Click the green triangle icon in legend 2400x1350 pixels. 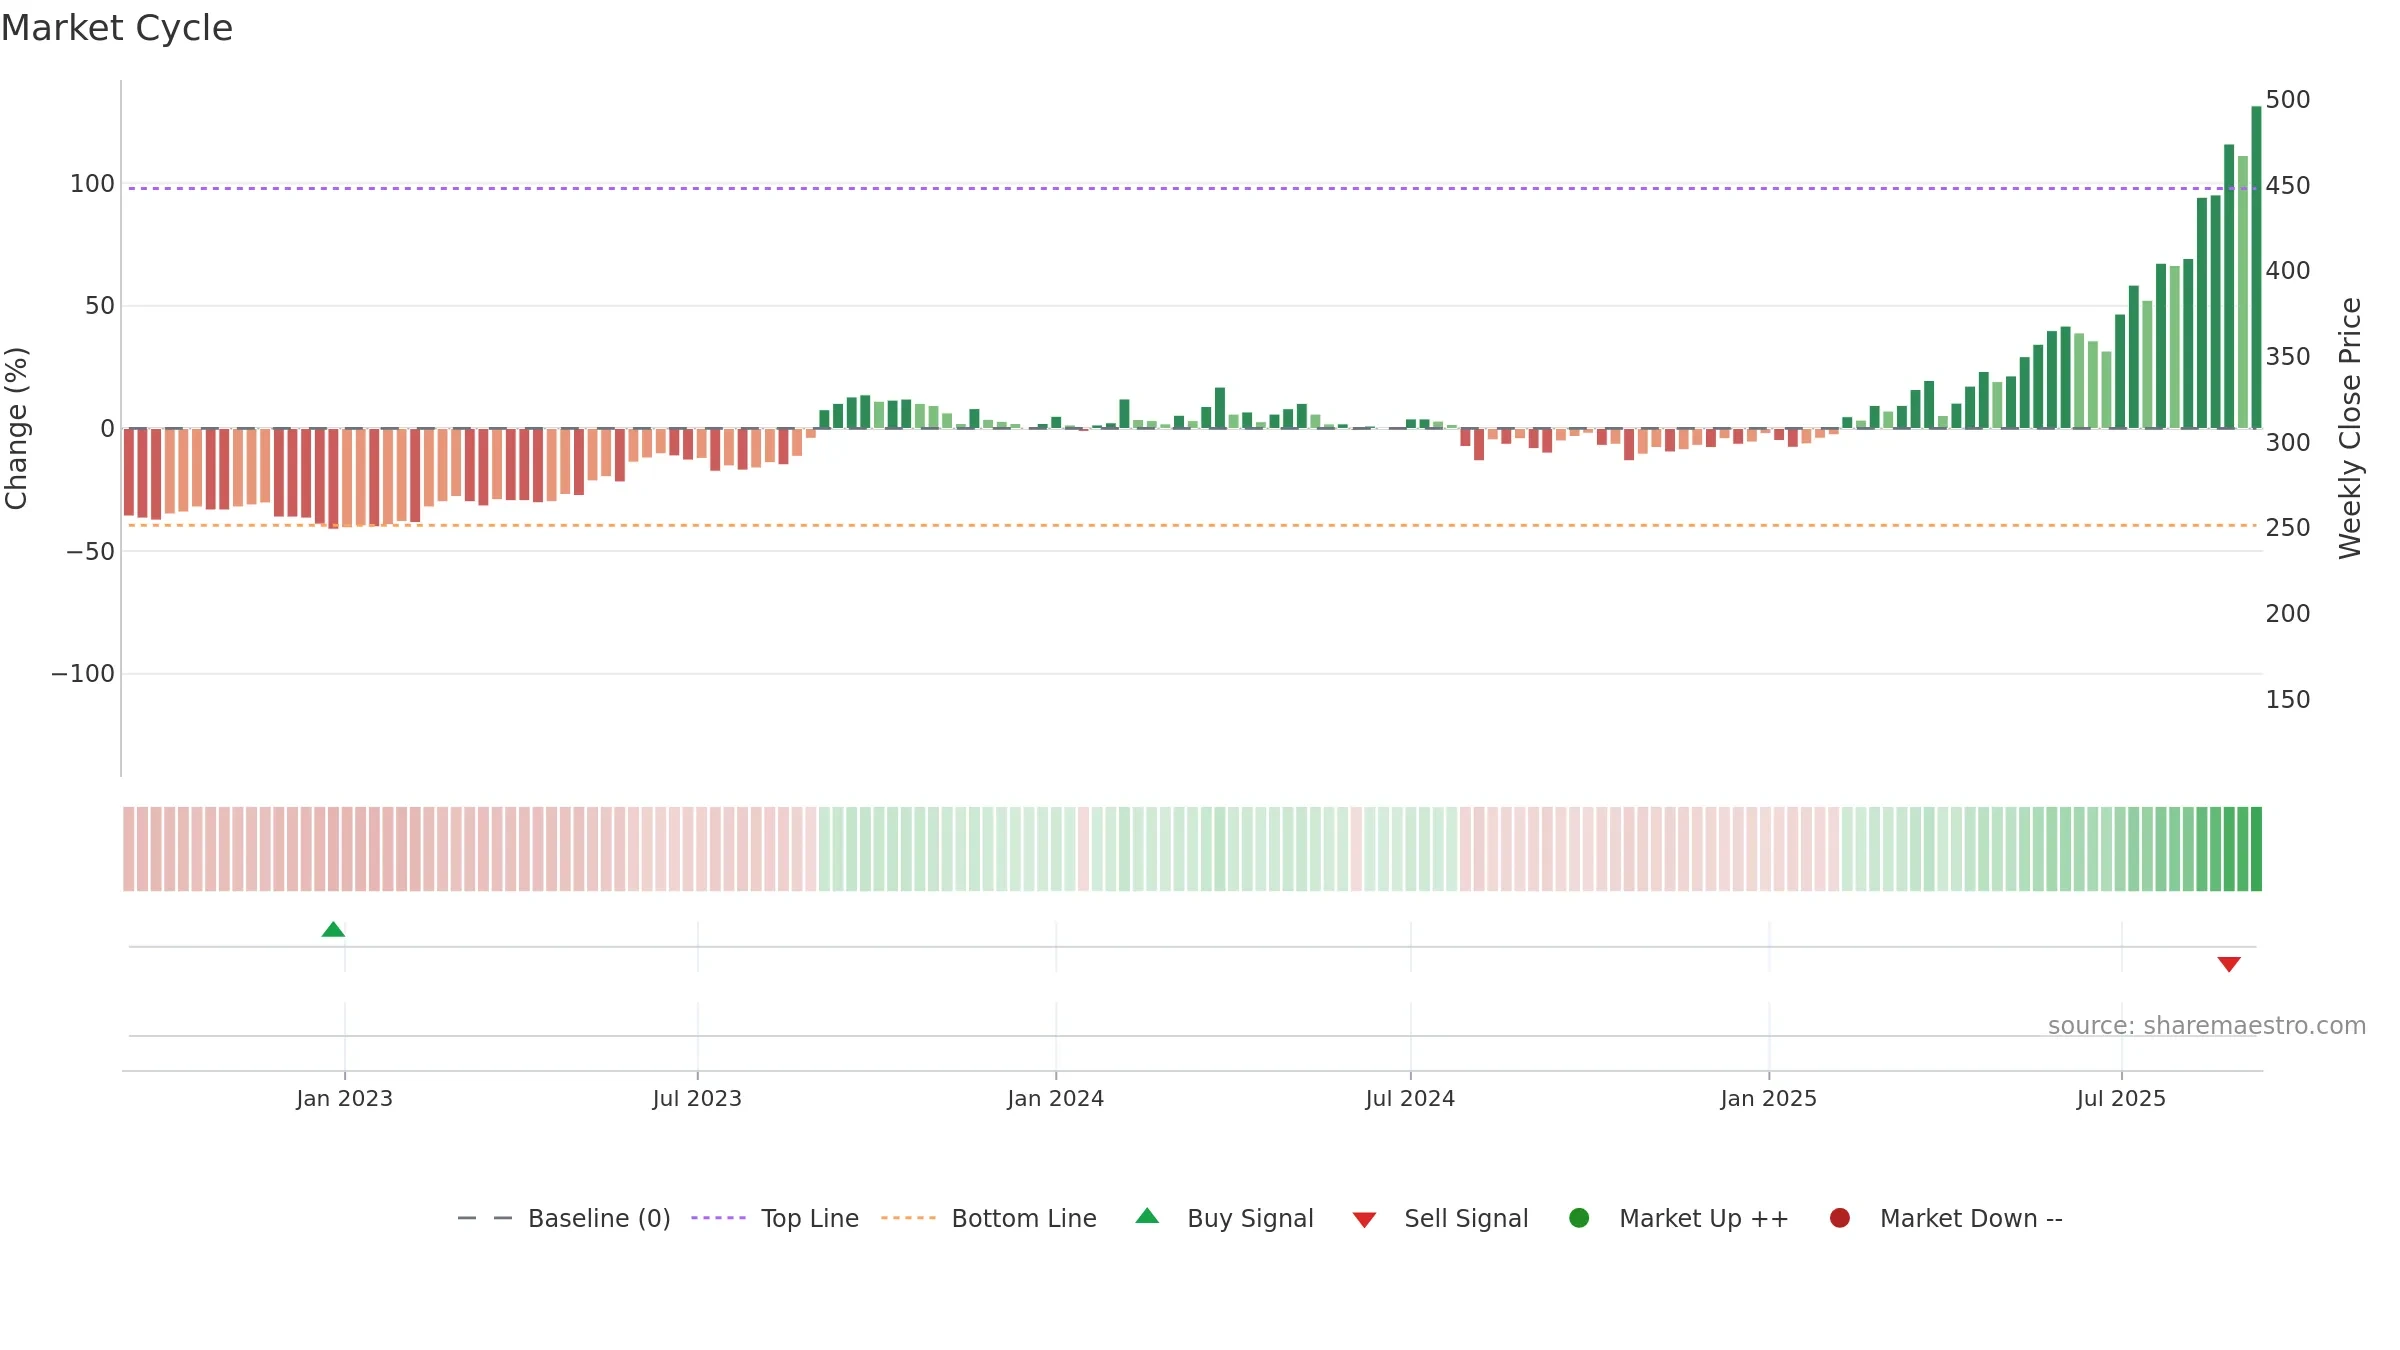click(x=1147, y=1216)
